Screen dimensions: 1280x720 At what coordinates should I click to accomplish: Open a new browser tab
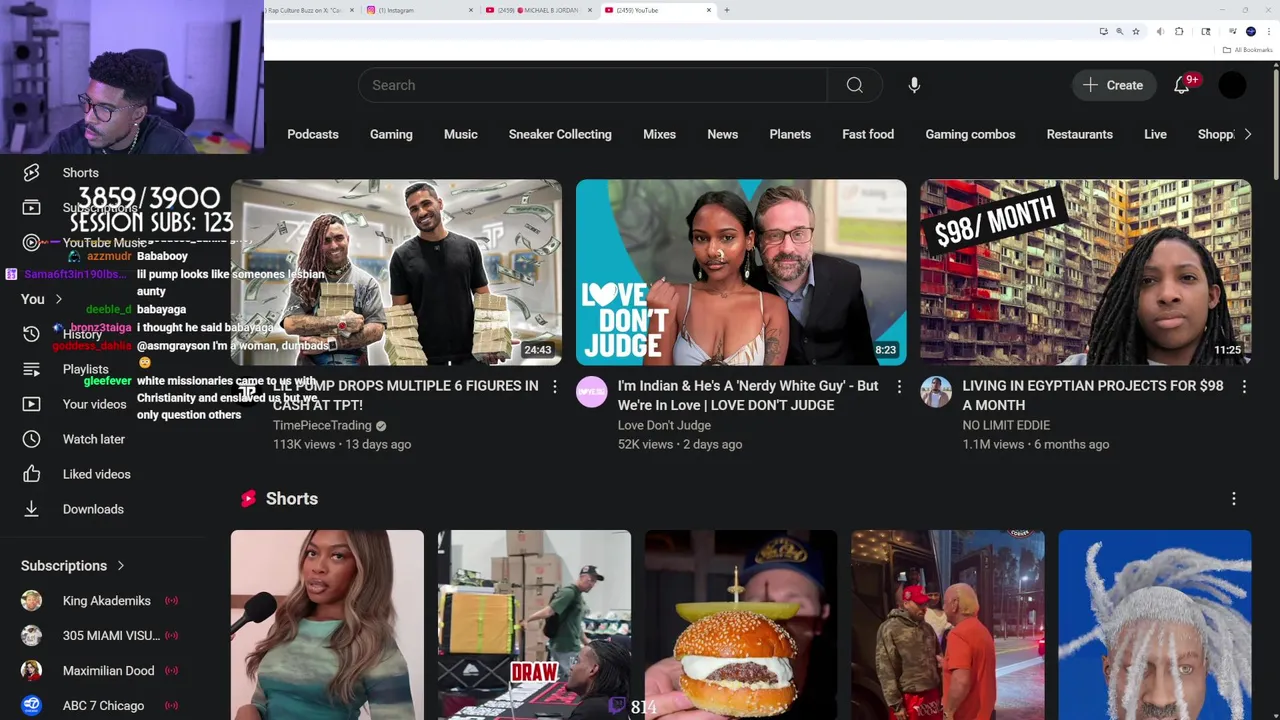(727, 10)
